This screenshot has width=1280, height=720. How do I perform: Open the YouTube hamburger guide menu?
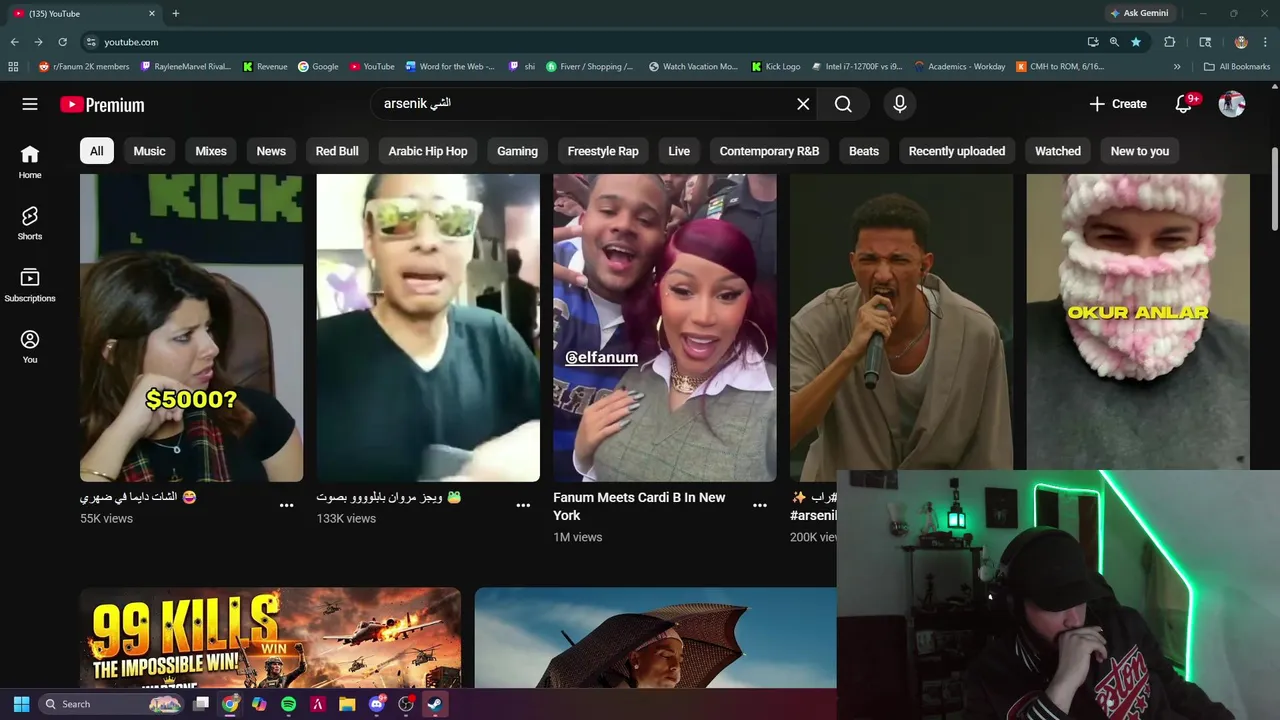(30, 104)
